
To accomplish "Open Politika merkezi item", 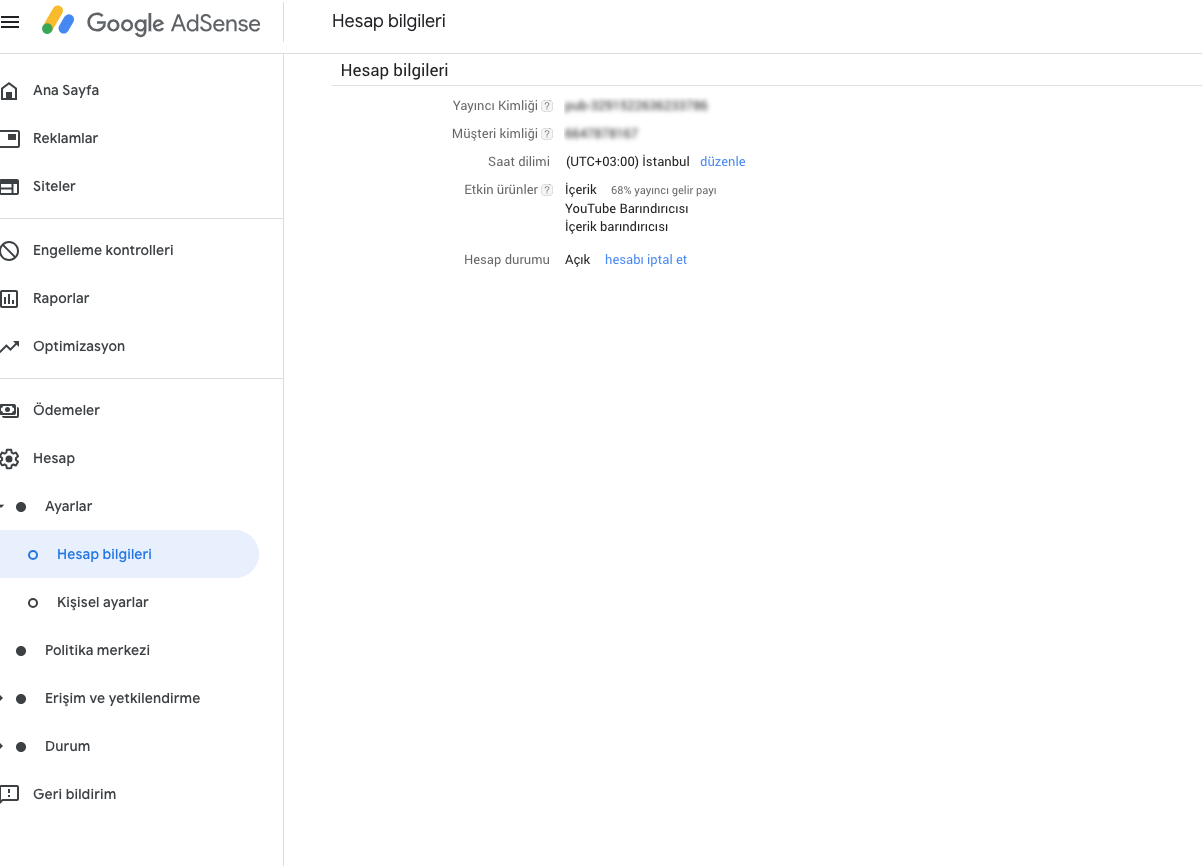I will [97, 650].
